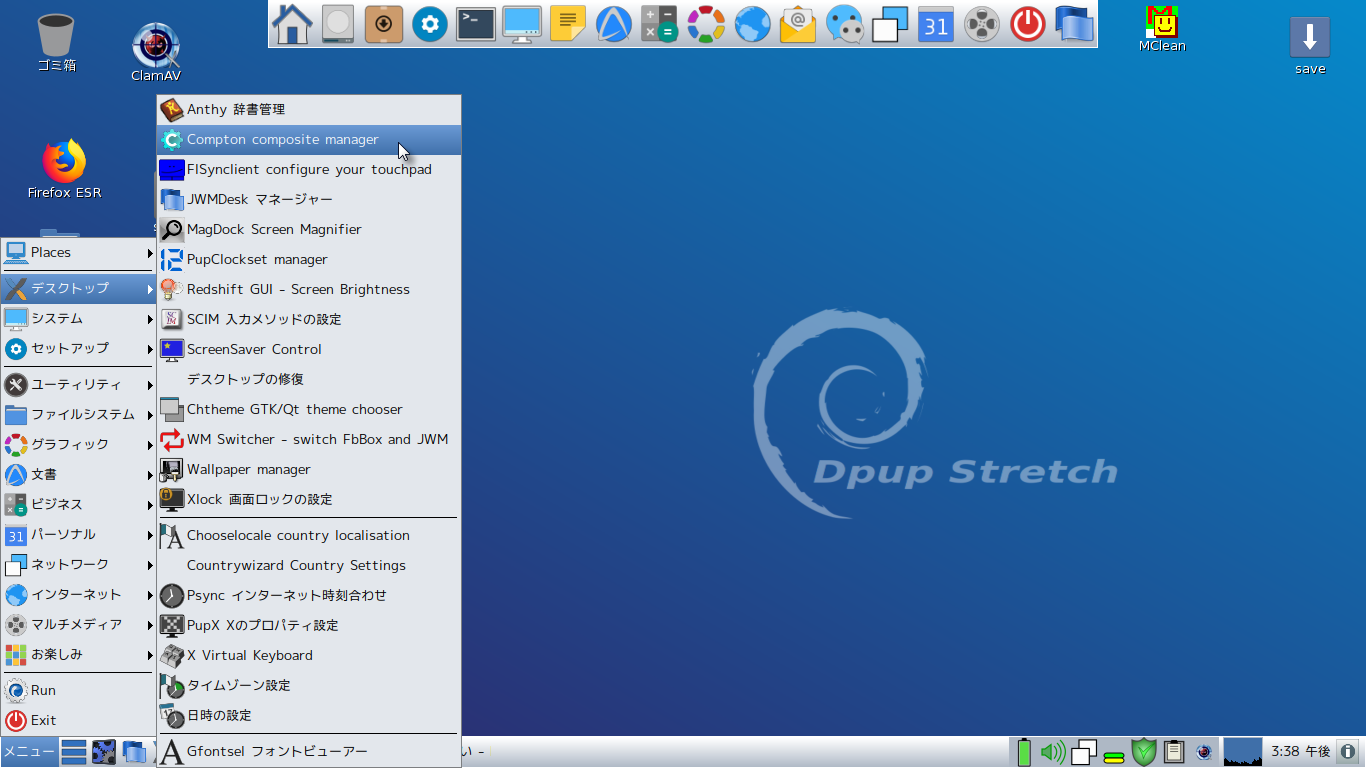Screen dimensions: 1366x768
Task: Open the colorful graphics wheel icon in the dock
Action: click(706, 24)
